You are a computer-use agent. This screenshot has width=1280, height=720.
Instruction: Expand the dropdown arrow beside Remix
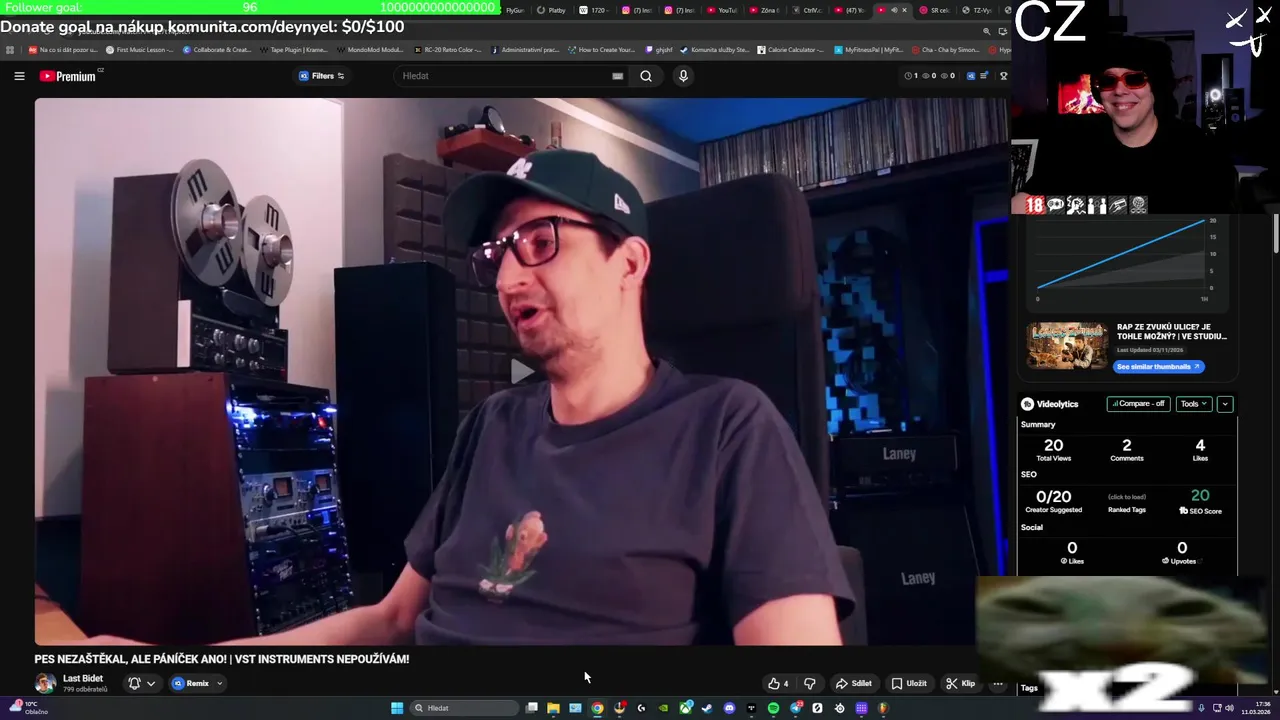pyautogui.click(x=220, y=684)
